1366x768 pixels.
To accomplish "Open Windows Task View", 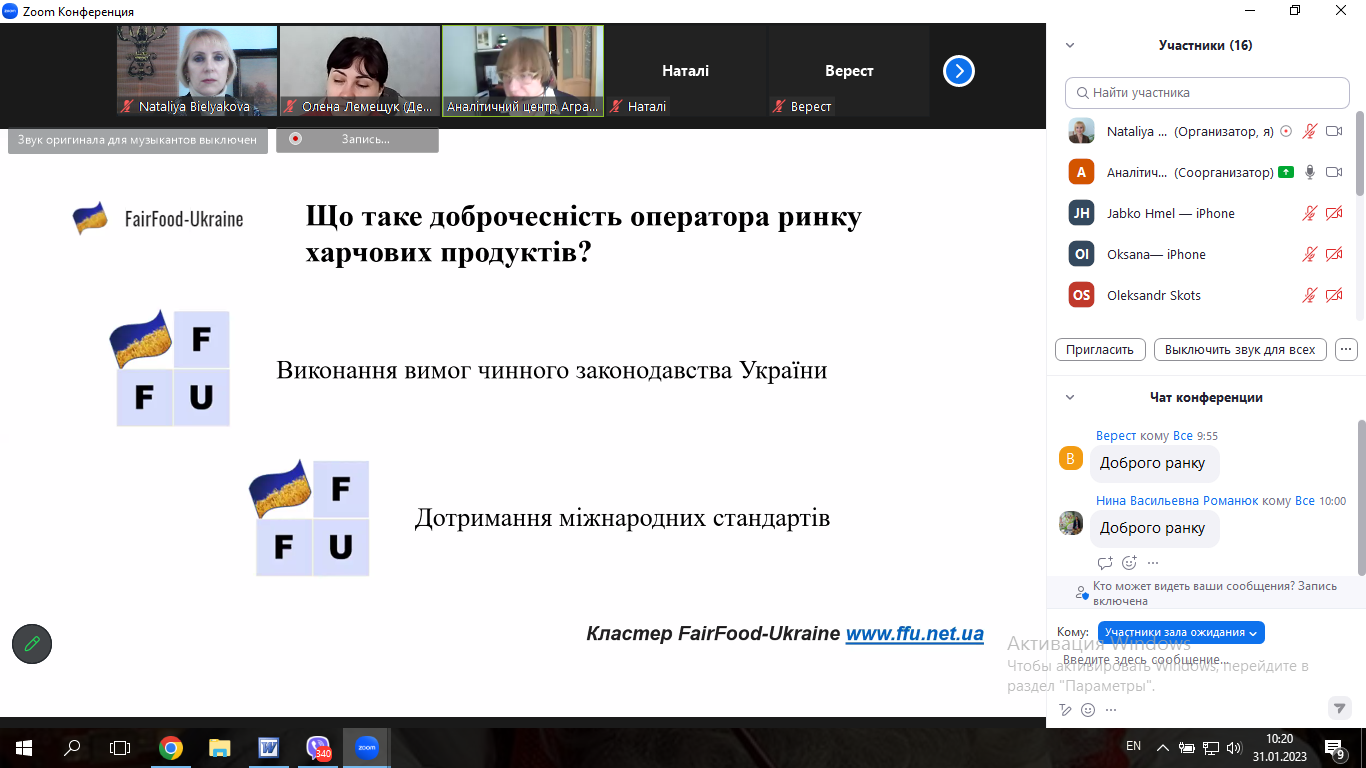I will tap(120, 747).
